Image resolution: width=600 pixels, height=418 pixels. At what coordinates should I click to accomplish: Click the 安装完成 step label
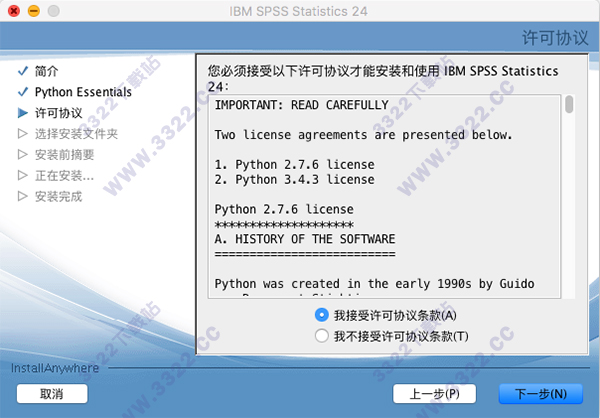[59, 196]
